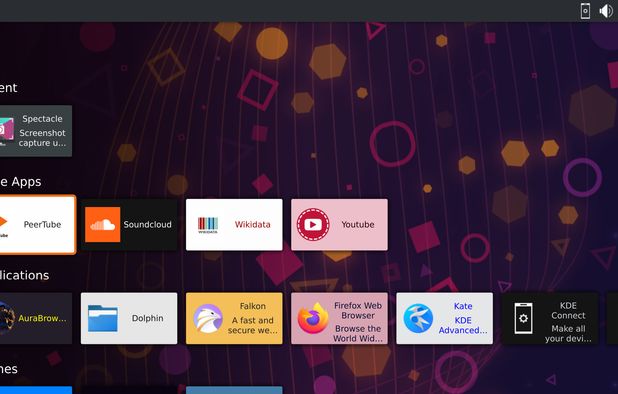Screen dimensions: 618x394
Task: Click the KDE Connect phone icon tile
Action: coord(523,318)
